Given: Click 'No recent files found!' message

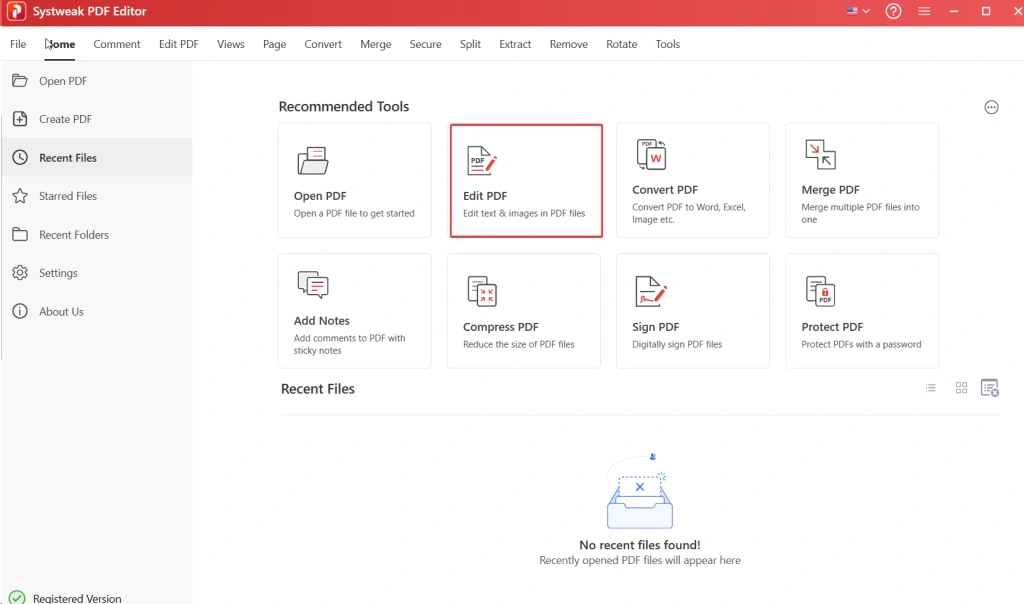Looking at the screenshot, I should point(639,545).
